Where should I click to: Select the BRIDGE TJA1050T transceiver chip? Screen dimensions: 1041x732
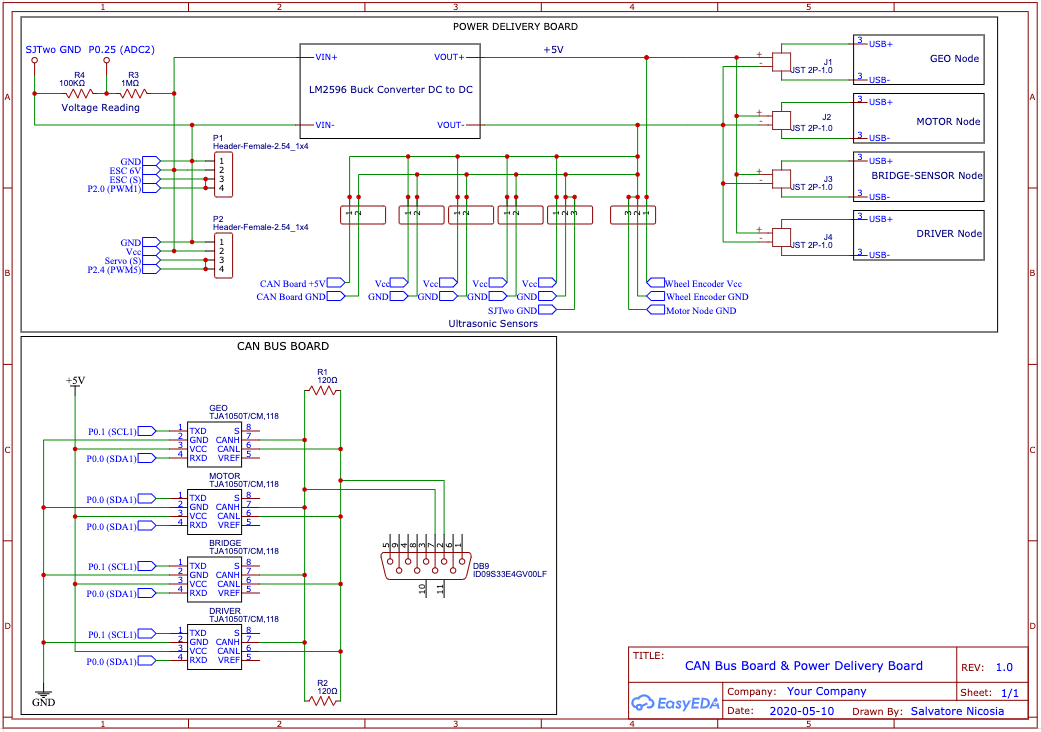tap(214, 579)
